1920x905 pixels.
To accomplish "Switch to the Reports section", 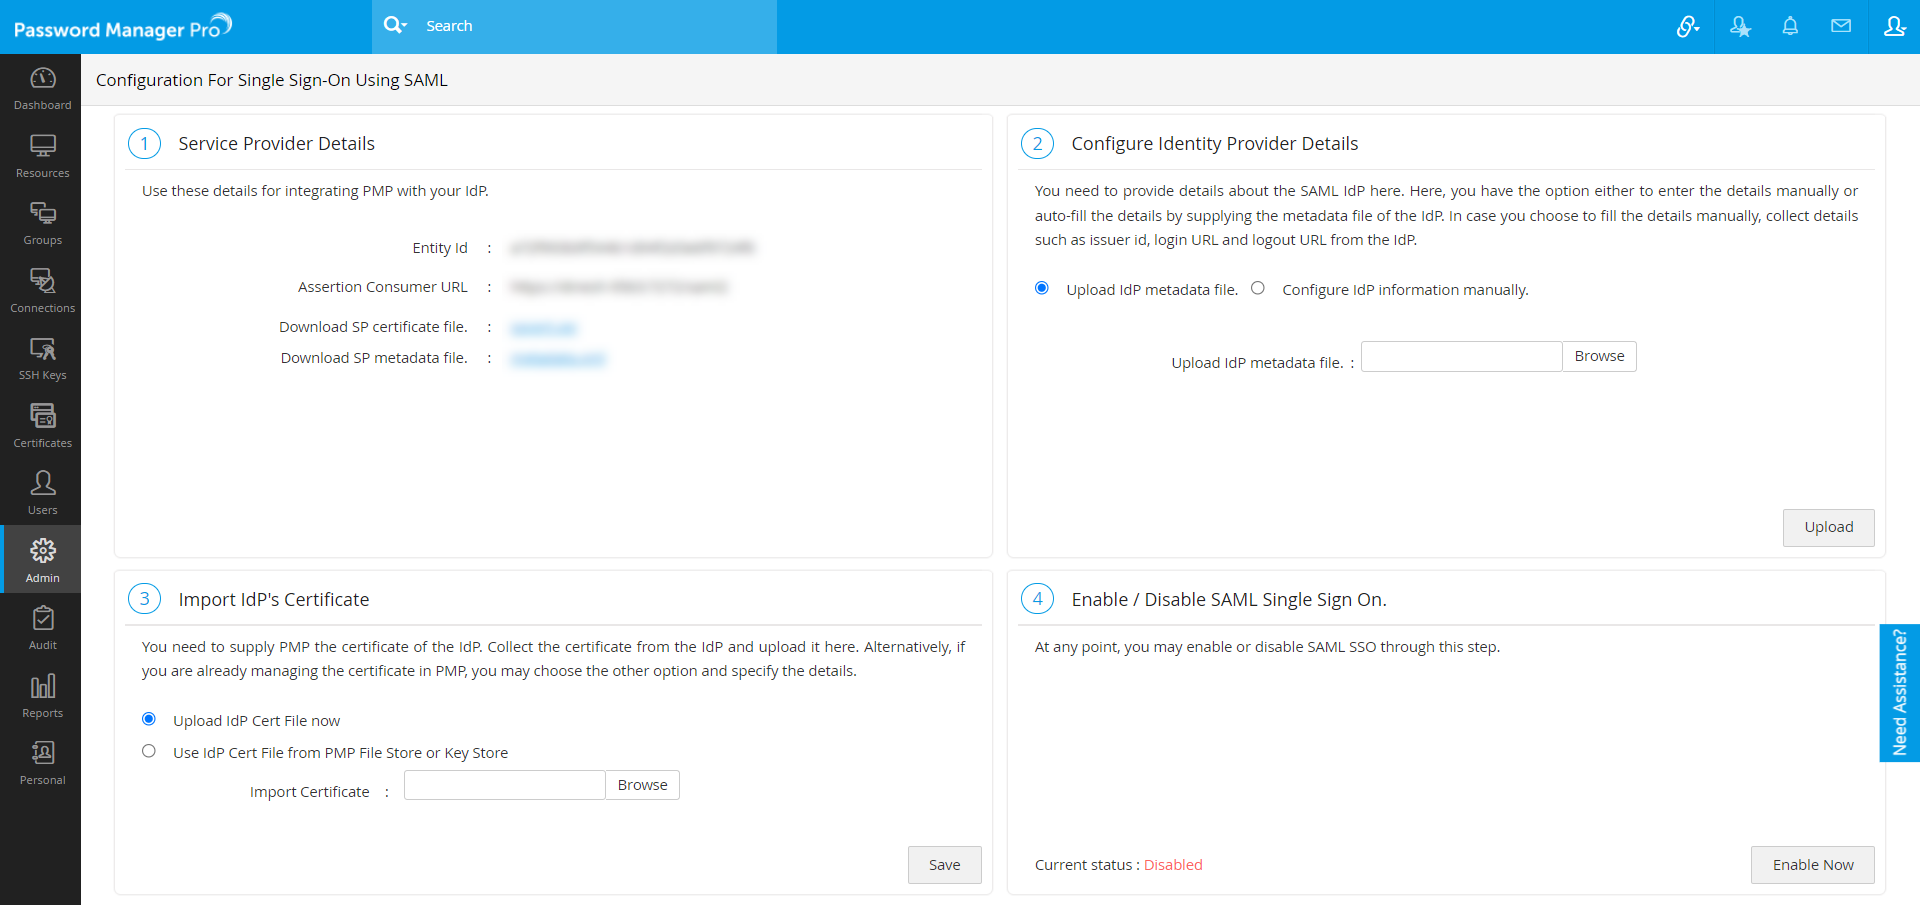I will pos(42,696).
